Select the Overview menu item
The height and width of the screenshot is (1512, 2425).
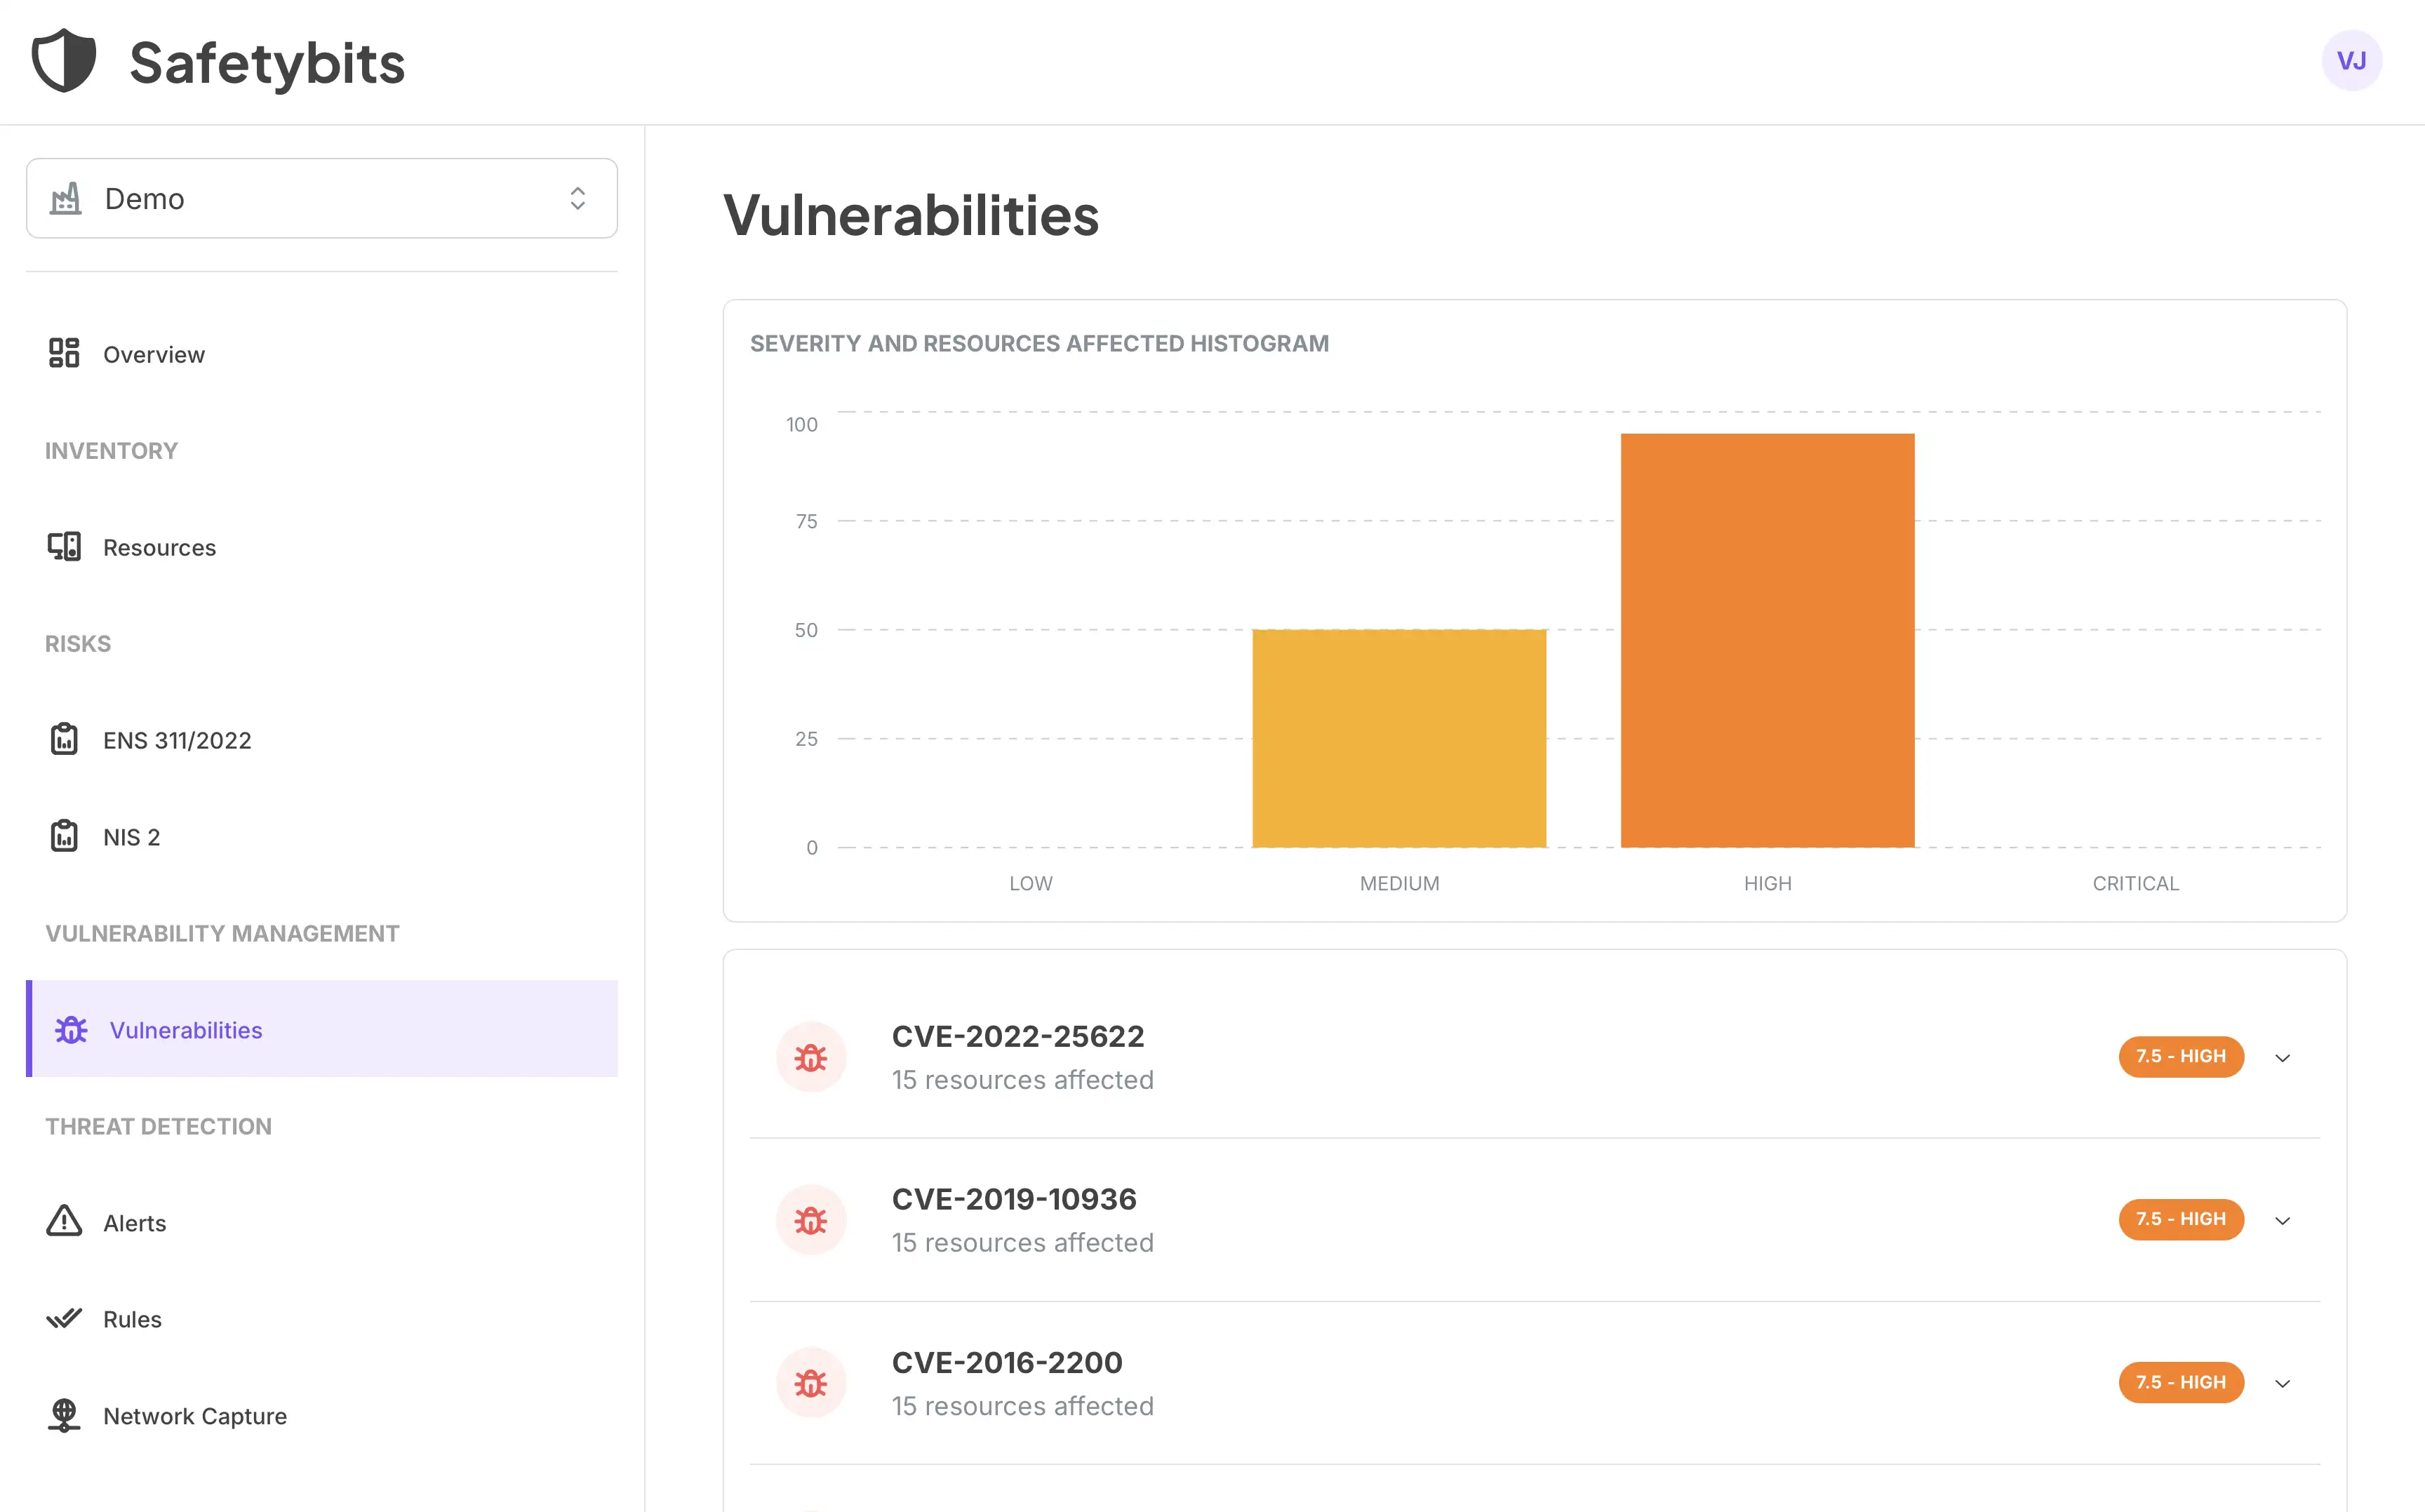[x=153, y=354]
